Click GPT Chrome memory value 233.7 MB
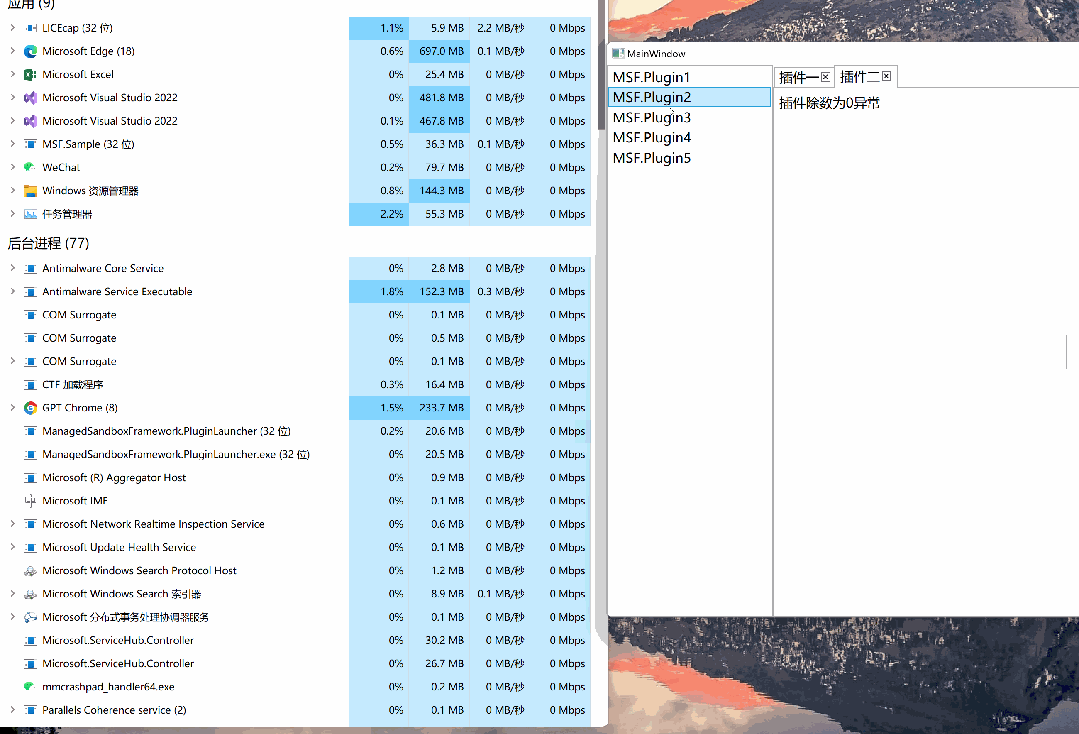1079x734 pixels. 441,408
